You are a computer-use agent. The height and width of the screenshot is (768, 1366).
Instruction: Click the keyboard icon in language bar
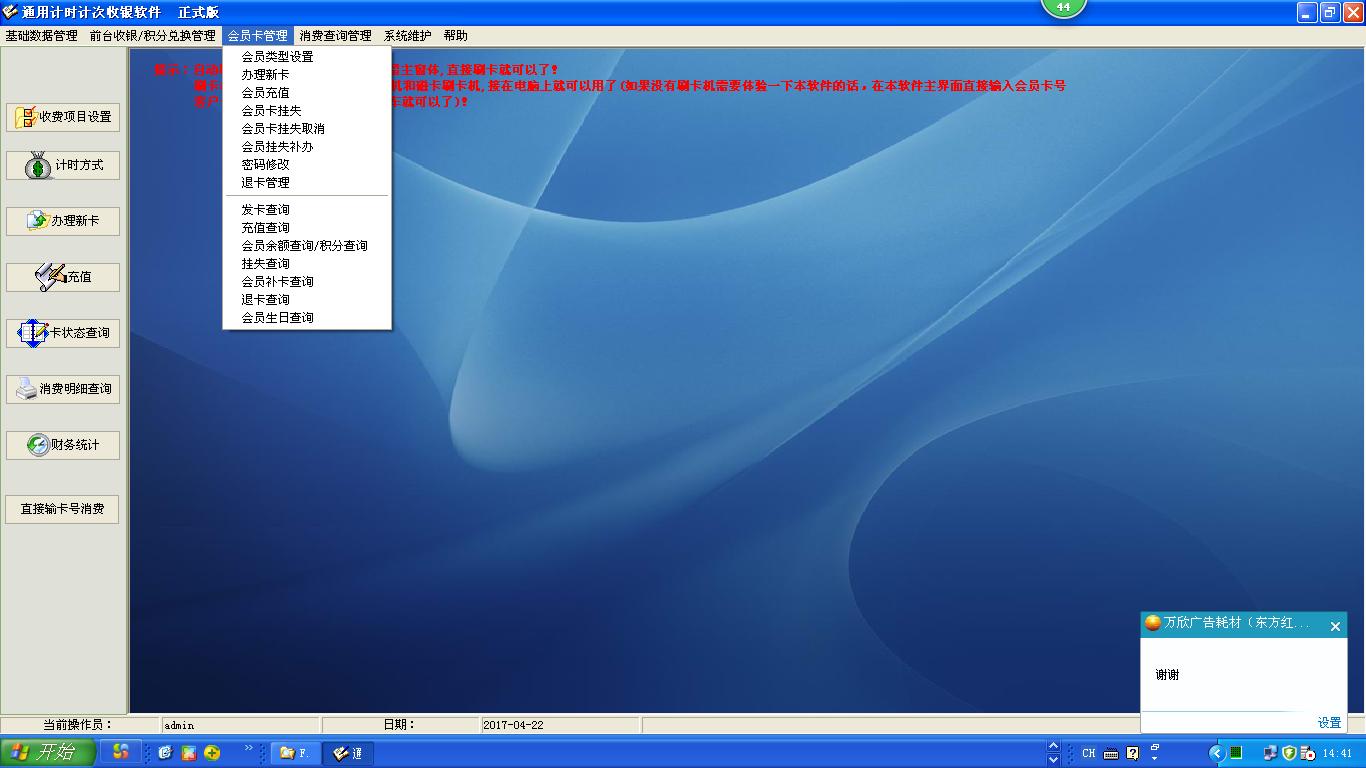[x=1111, y=753]
